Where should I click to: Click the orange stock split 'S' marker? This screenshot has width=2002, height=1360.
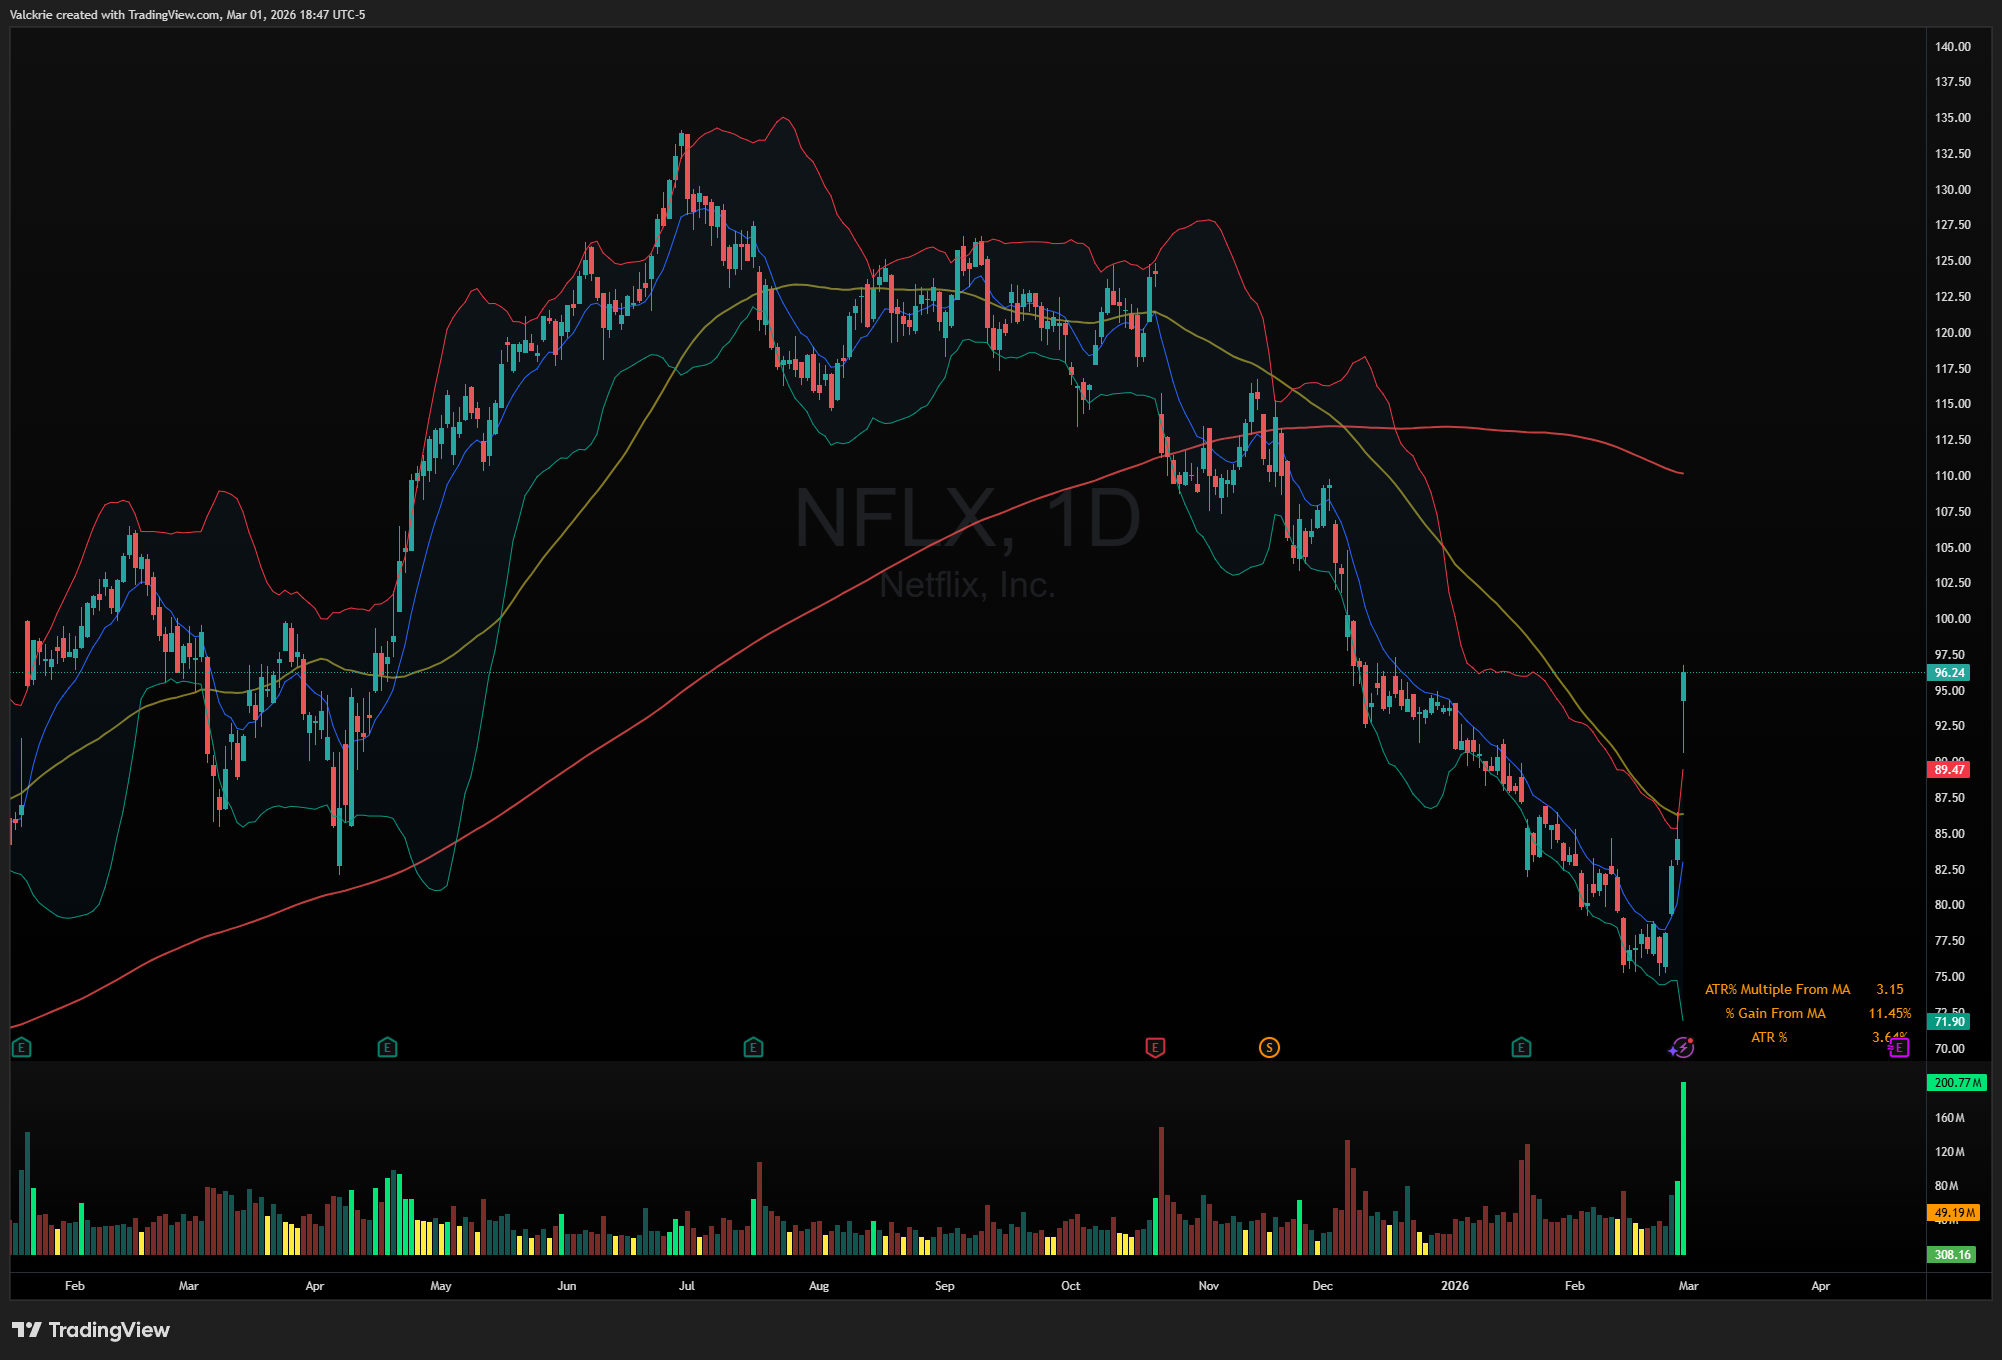pyautogui.click(x=1269, y=1047)
